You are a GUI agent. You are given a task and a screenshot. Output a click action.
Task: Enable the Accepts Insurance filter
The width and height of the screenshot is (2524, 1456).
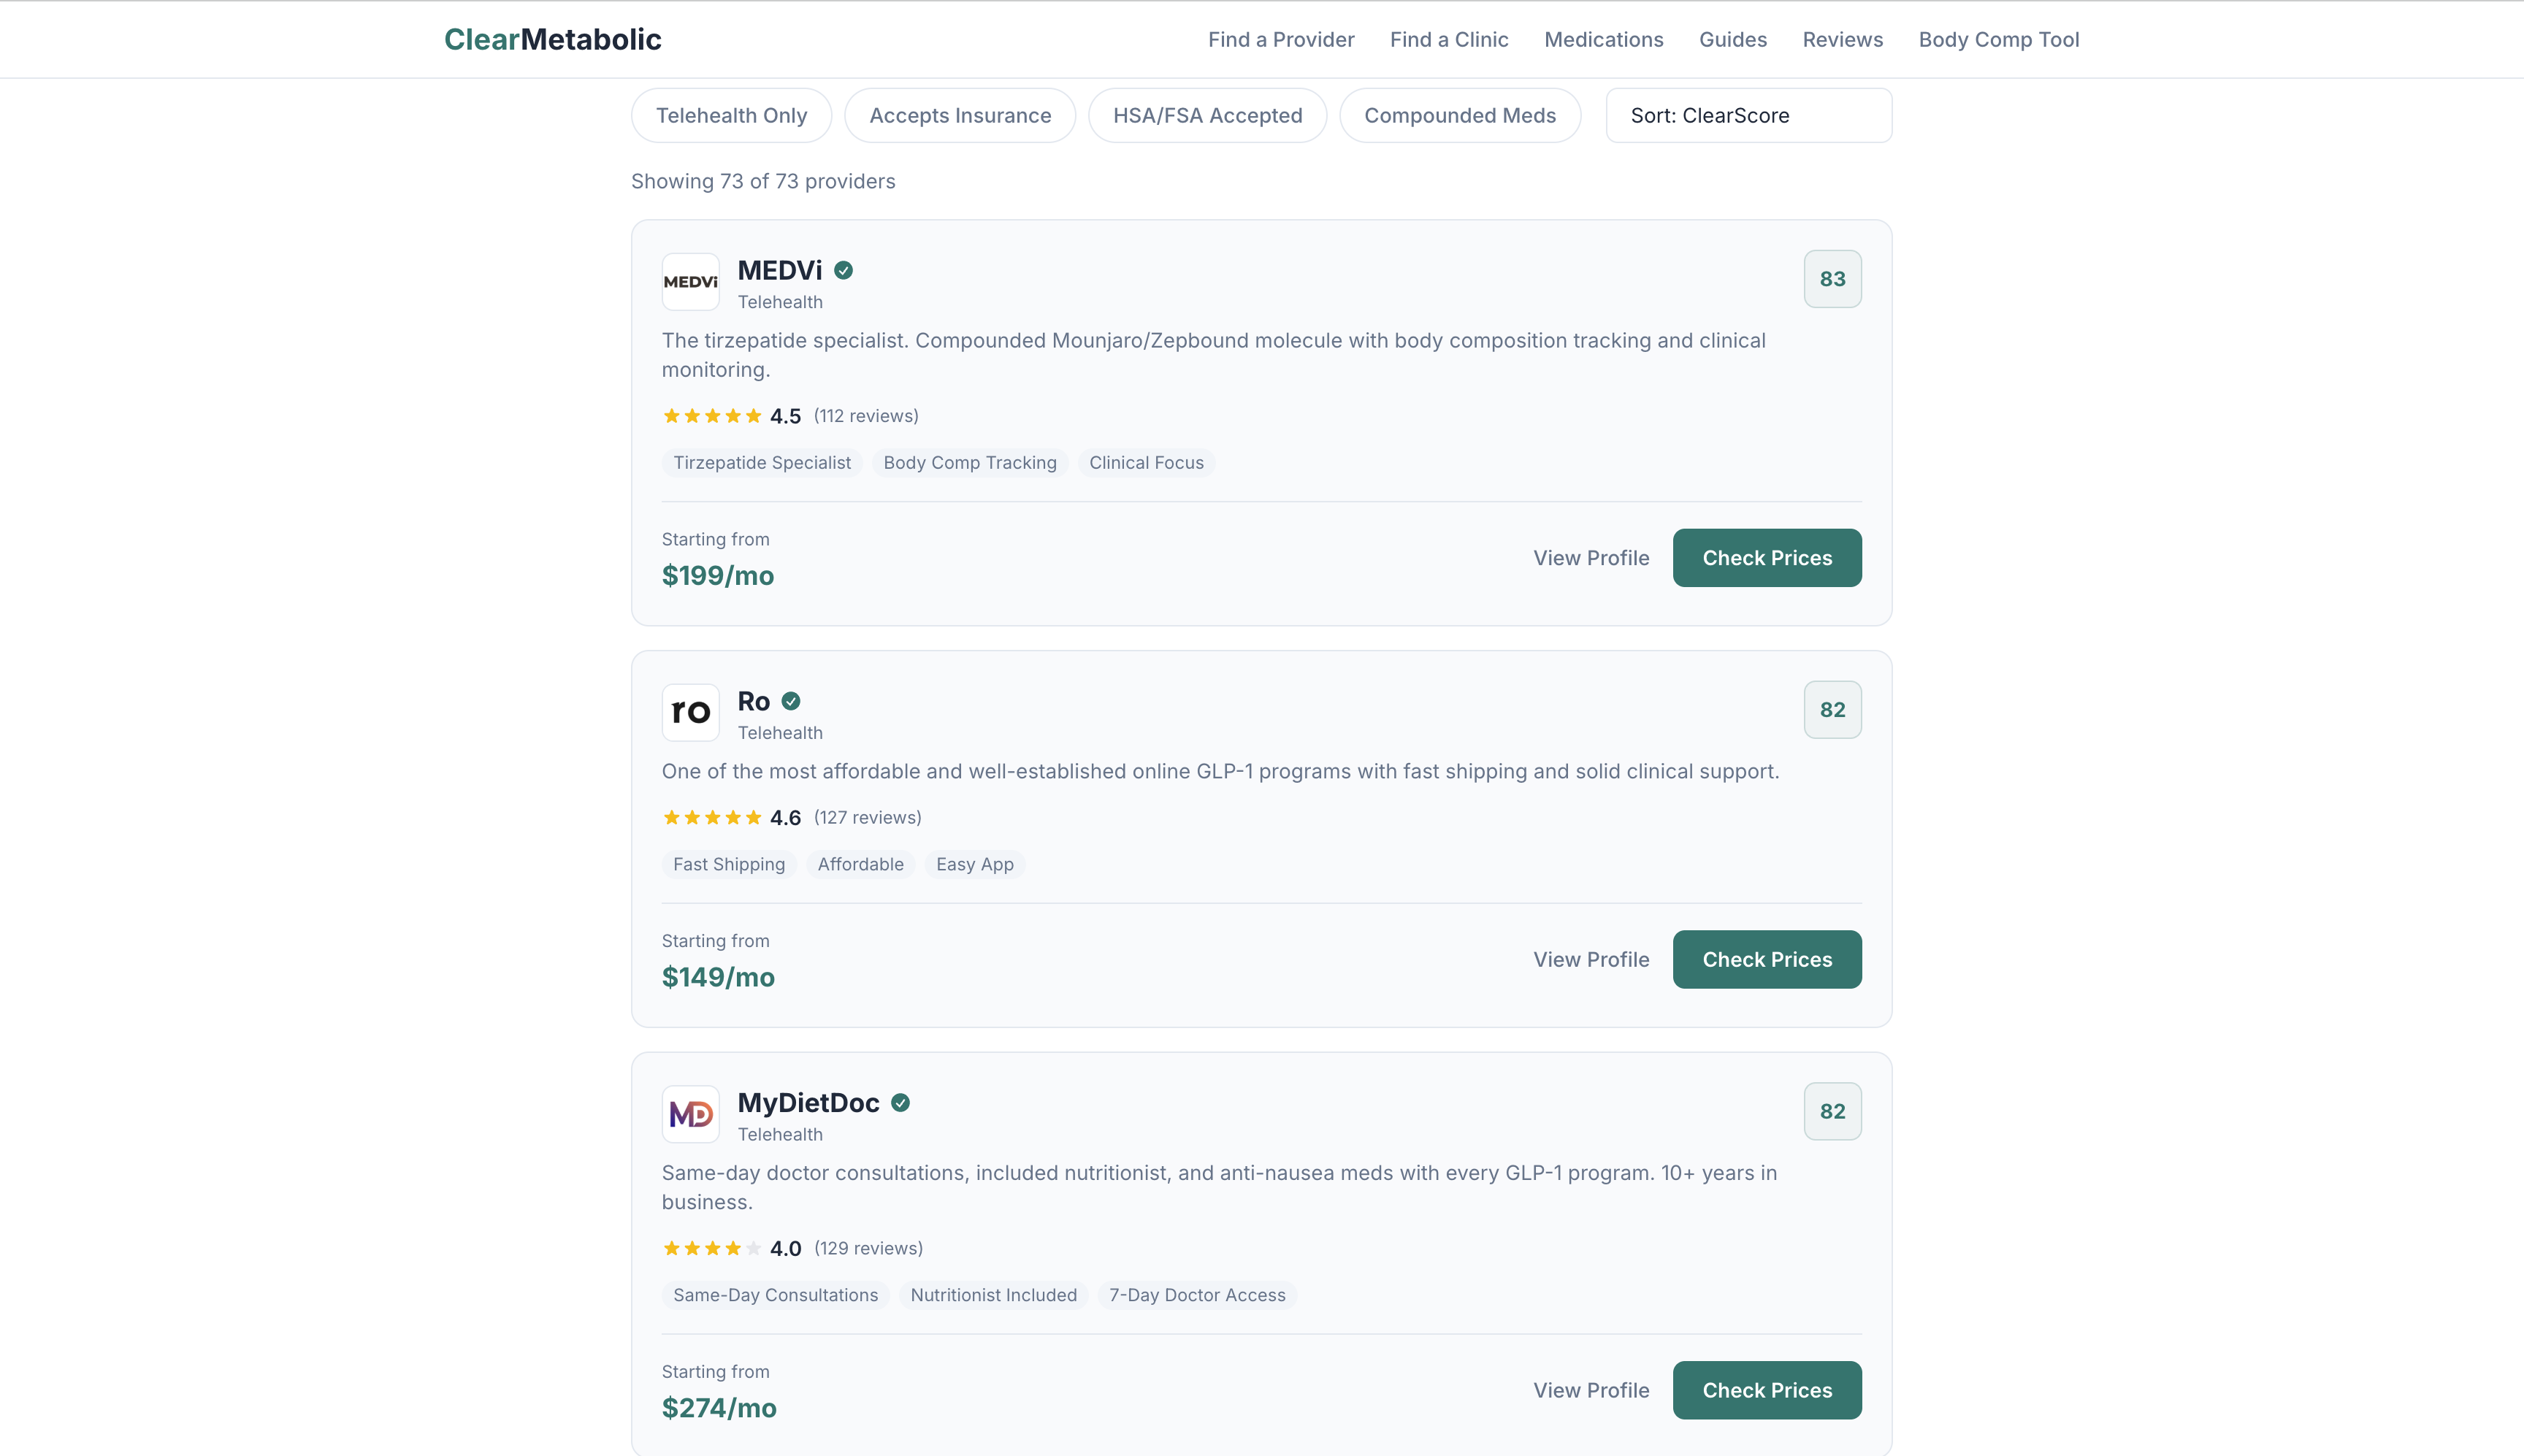959,115
